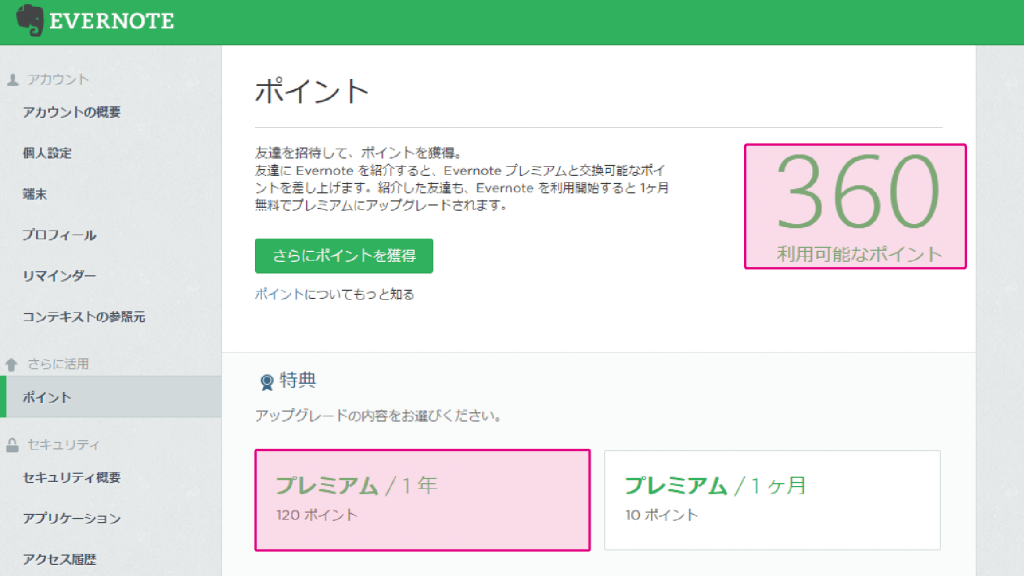This screenshot has height=576, width=1024.
Task: Click the ポイント page title heading
Action: [312, 91]
